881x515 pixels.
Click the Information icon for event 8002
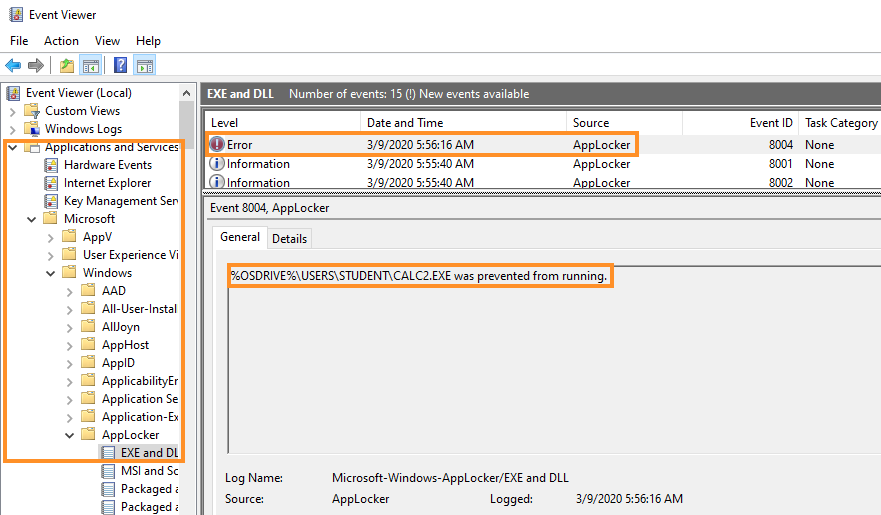[x=217, y=182]
